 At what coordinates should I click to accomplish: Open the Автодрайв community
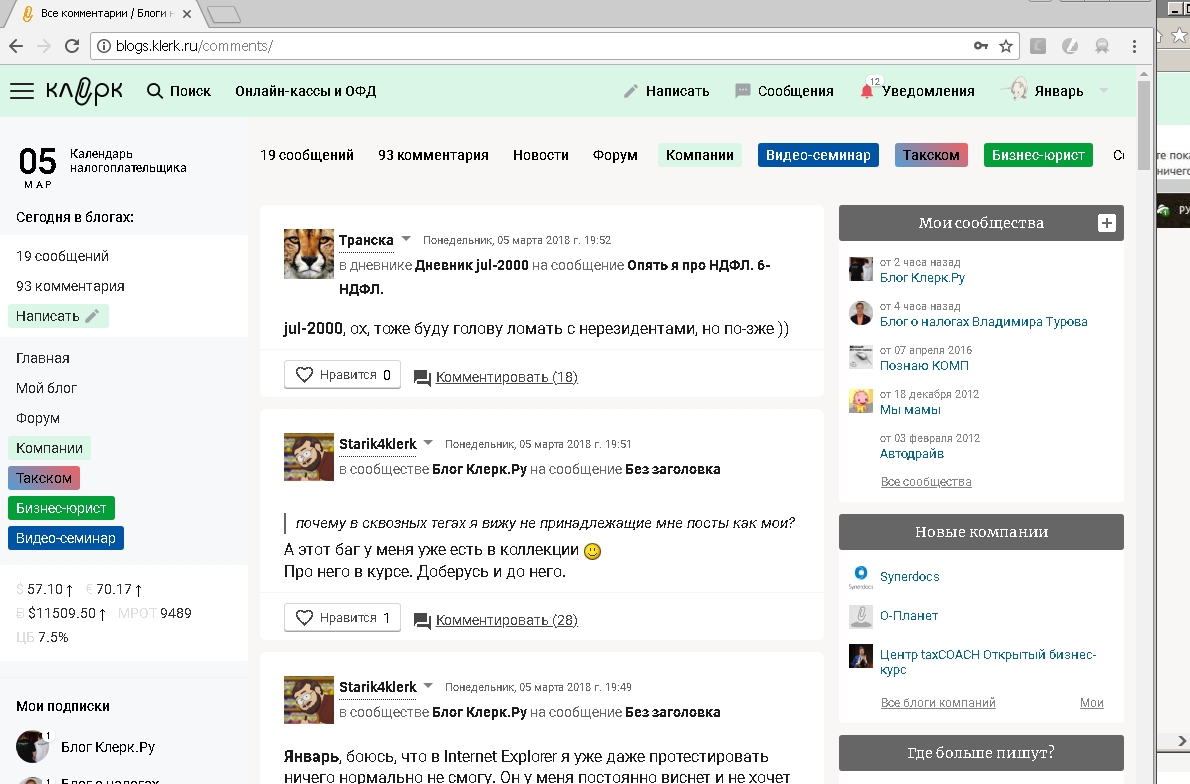pos(911,454)
